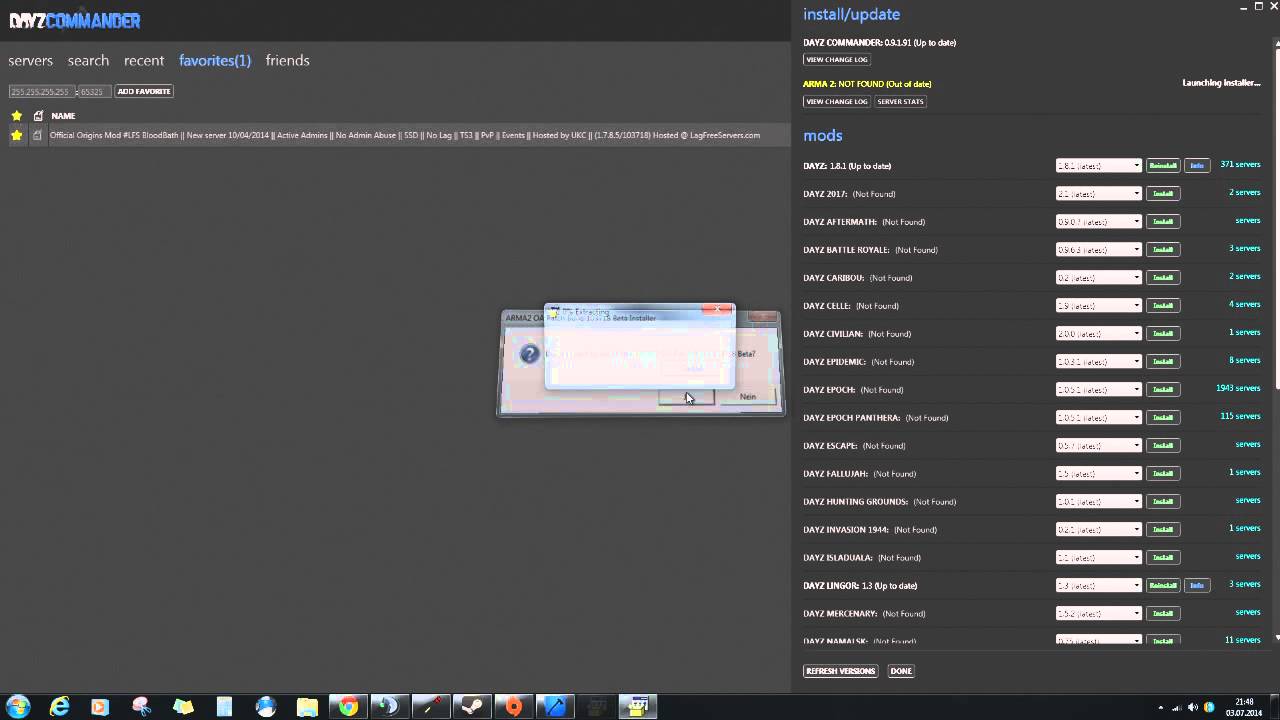Open Steam from taskbar

(x=472, y=707)
